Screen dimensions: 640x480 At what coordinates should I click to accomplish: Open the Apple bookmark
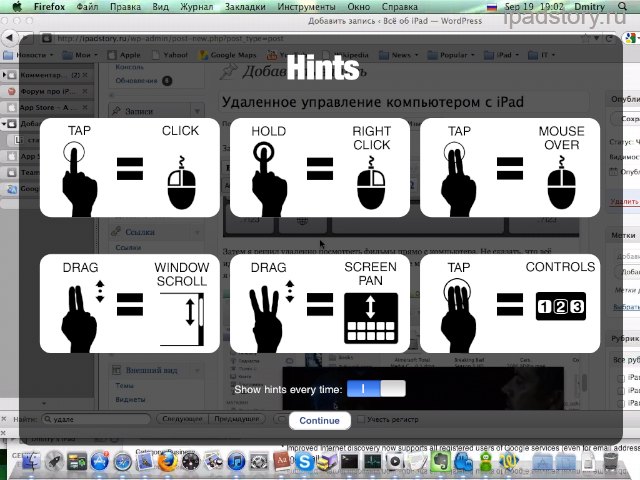124,55
